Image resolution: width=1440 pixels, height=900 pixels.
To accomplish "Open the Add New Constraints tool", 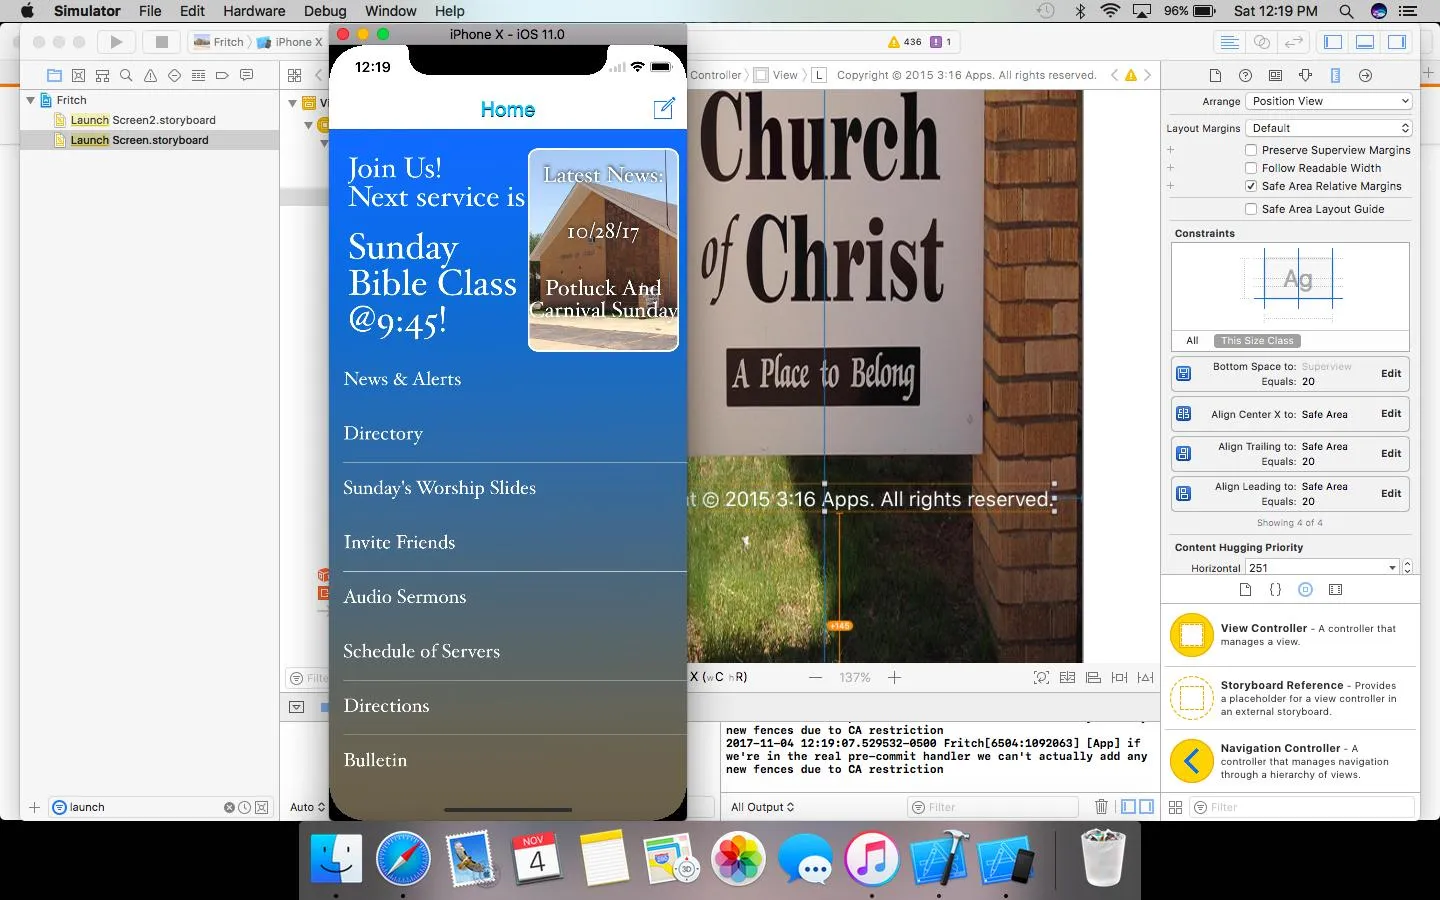I will tap(1119, 677).
